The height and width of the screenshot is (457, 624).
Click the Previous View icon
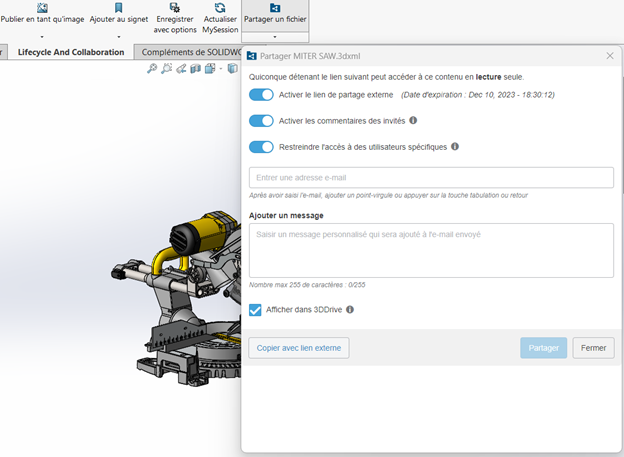coord(181,68)
